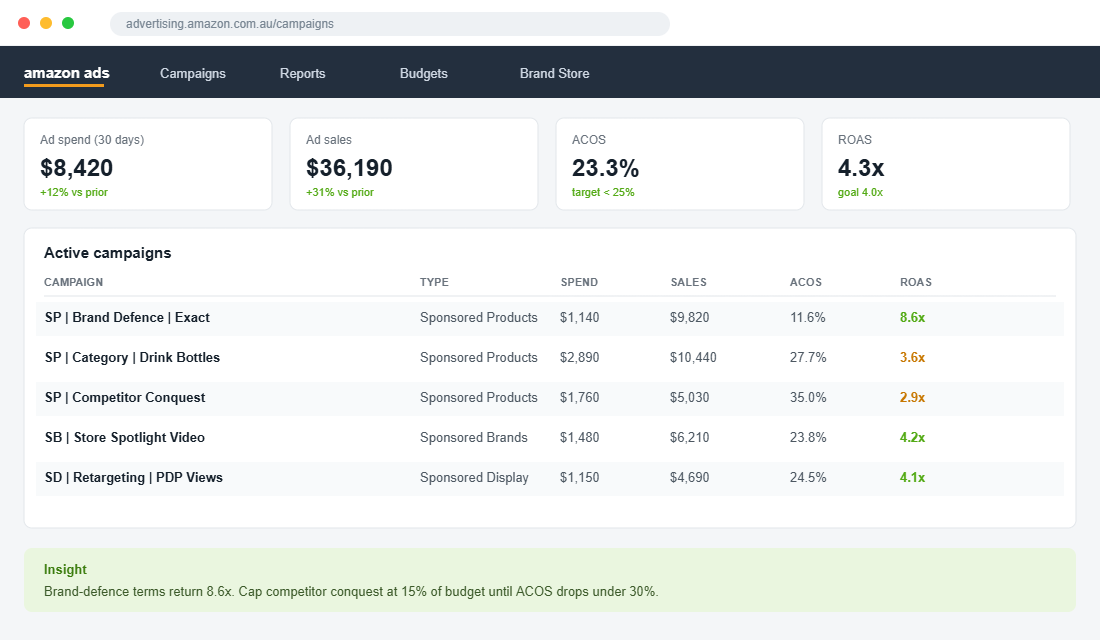Click Sponsored Products type in Brand Defence row
1100x640 pixels.
tap(478, 317)
